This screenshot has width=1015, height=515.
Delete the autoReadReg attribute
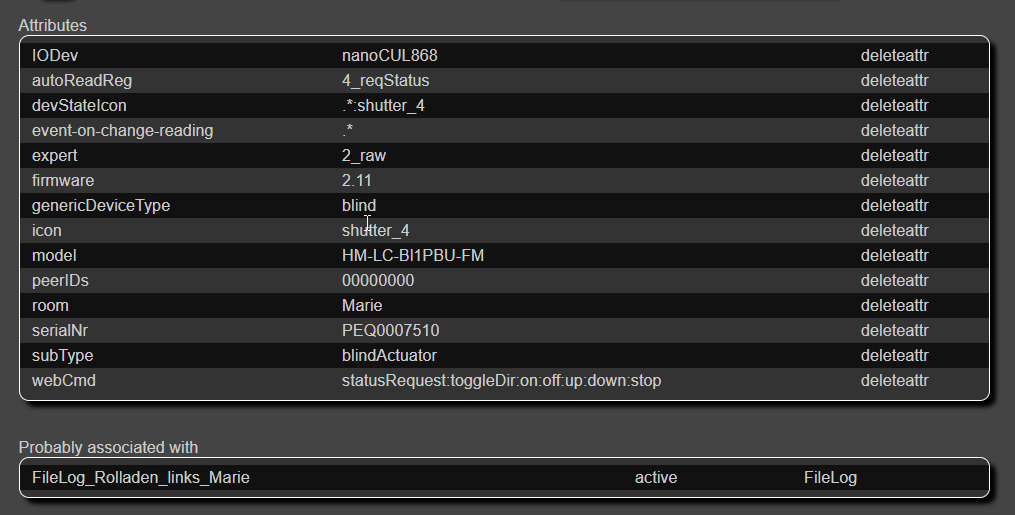(x=895, y=81)
